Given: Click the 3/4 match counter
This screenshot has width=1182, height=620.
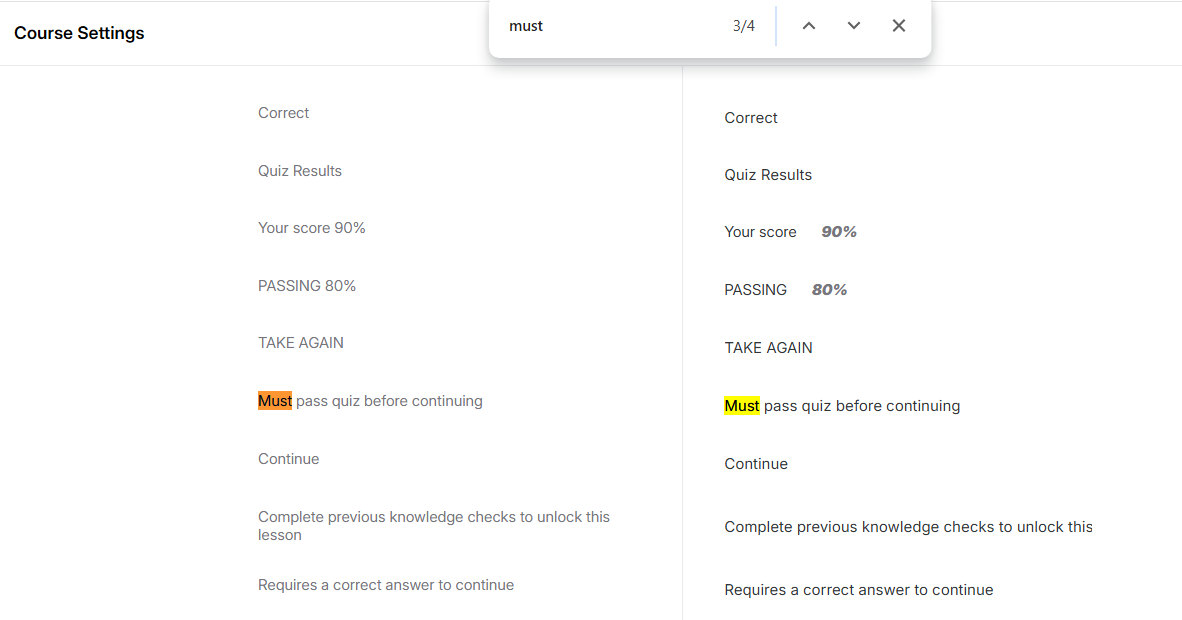Looking at the screenshot, I should coord(743,26).
